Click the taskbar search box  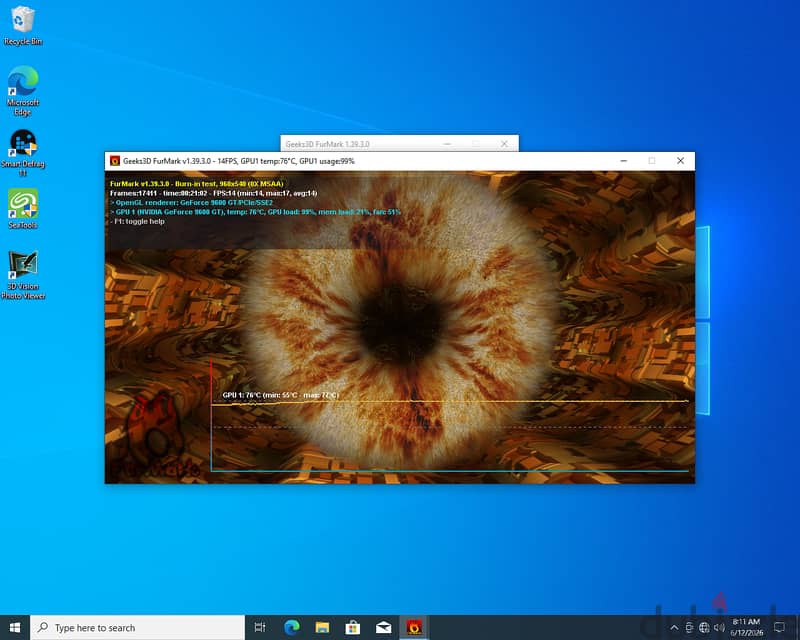point(138,627)
